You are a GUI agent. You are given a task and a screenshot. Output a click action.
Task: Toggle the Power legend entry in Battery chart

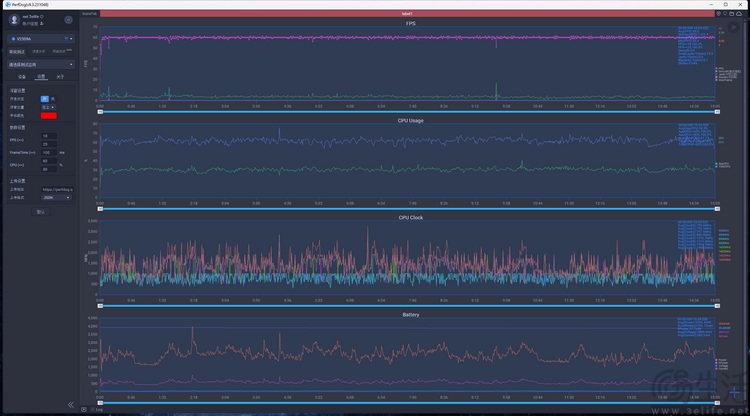[721, 360]
